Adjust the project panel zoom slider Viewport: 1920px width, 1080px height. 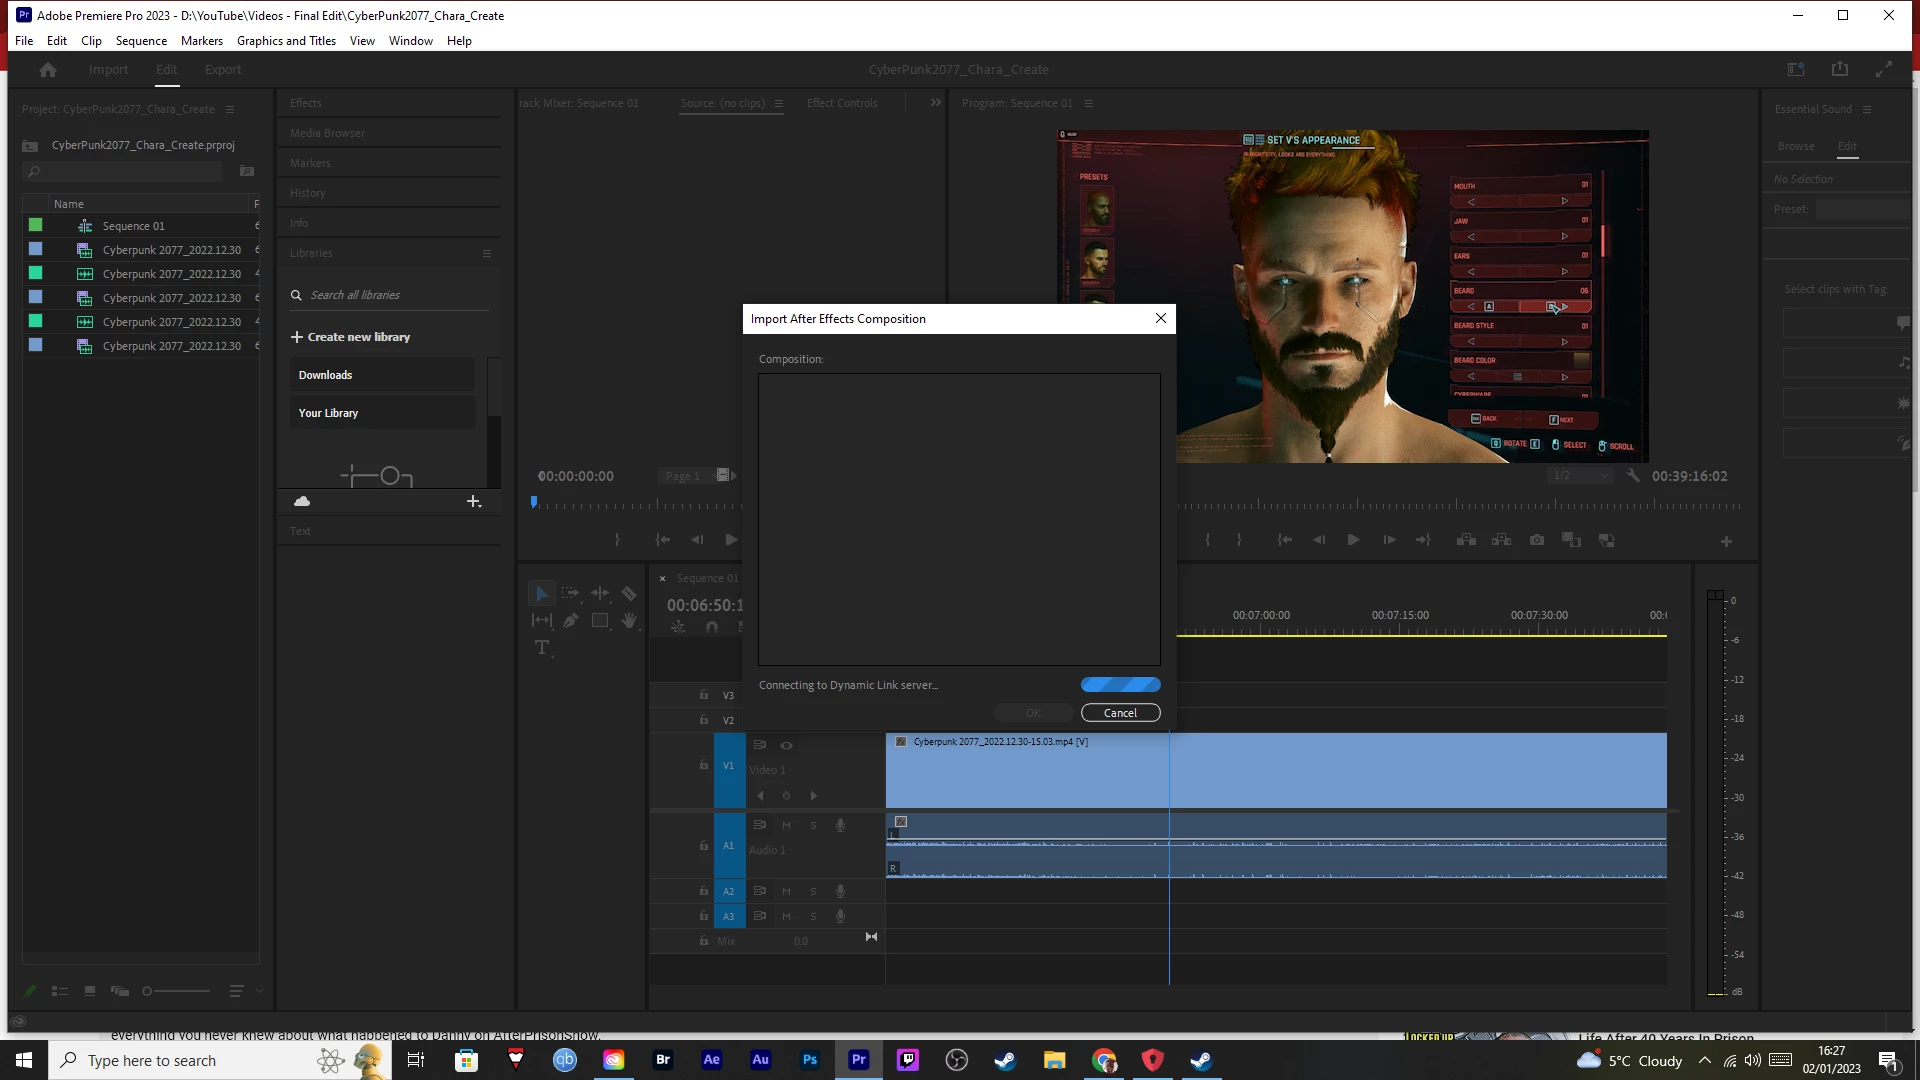tap(148, 992)
